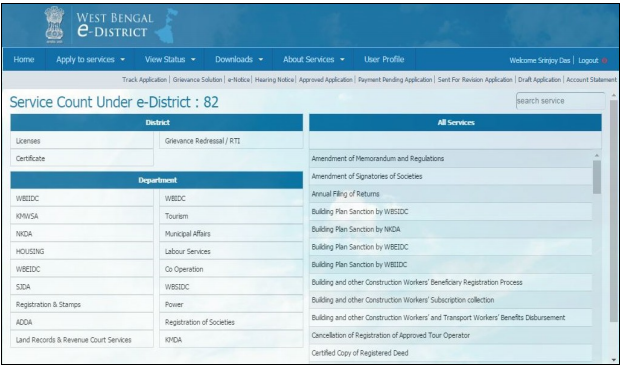The width and height of the screenshot is (621, 366).
Task: Select the Power department
Action: tap(231, 305)
